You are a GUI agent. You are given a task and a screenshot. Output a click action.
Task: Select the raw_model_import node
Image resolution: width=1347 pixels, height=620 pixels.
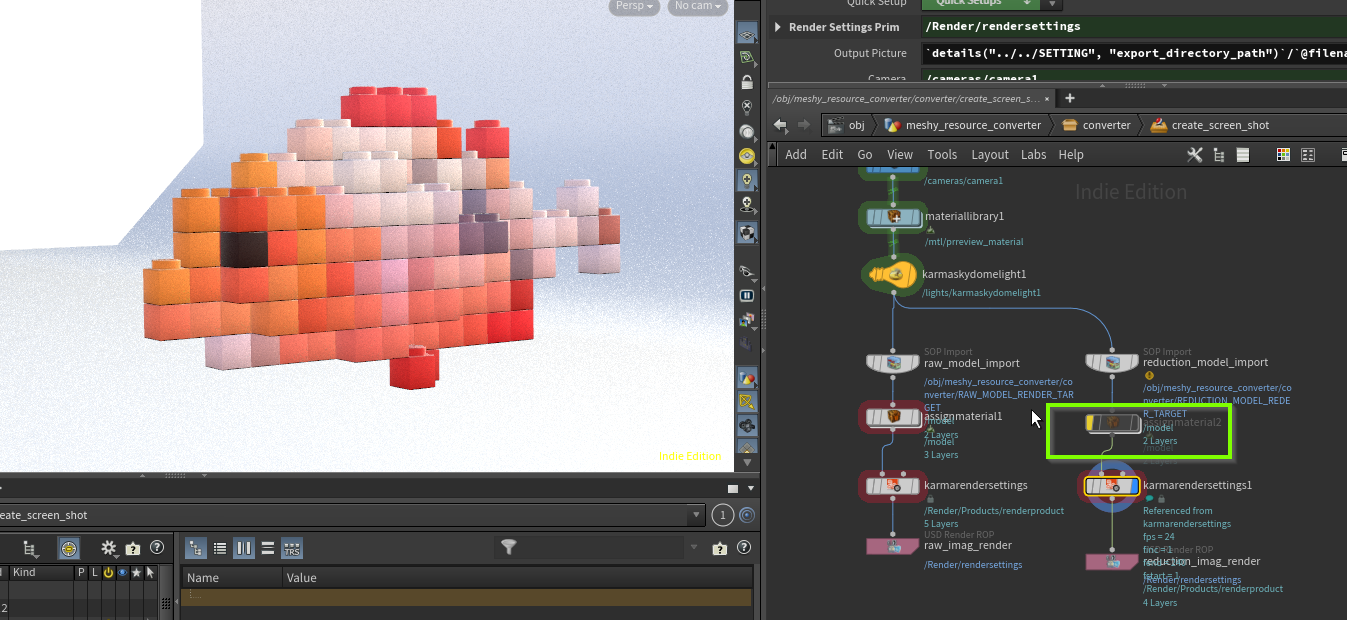(892, 362)
